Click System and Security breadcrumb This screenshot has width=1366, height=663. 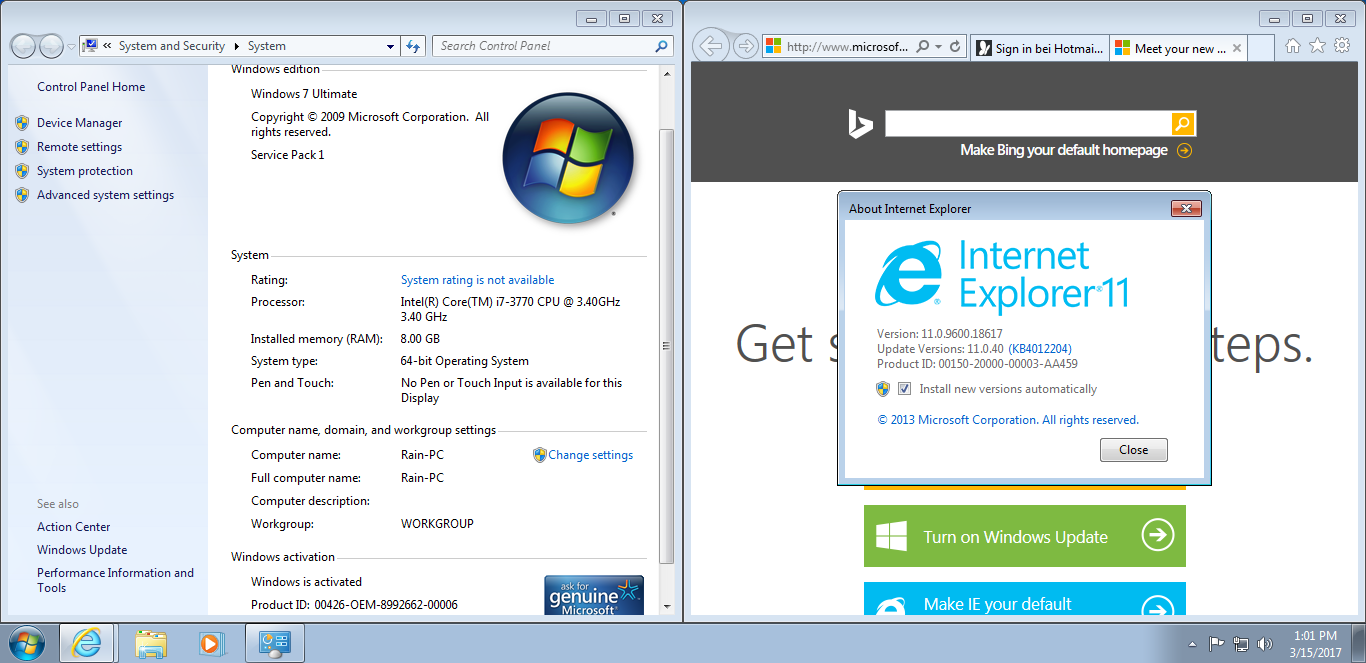coord(172,46)
